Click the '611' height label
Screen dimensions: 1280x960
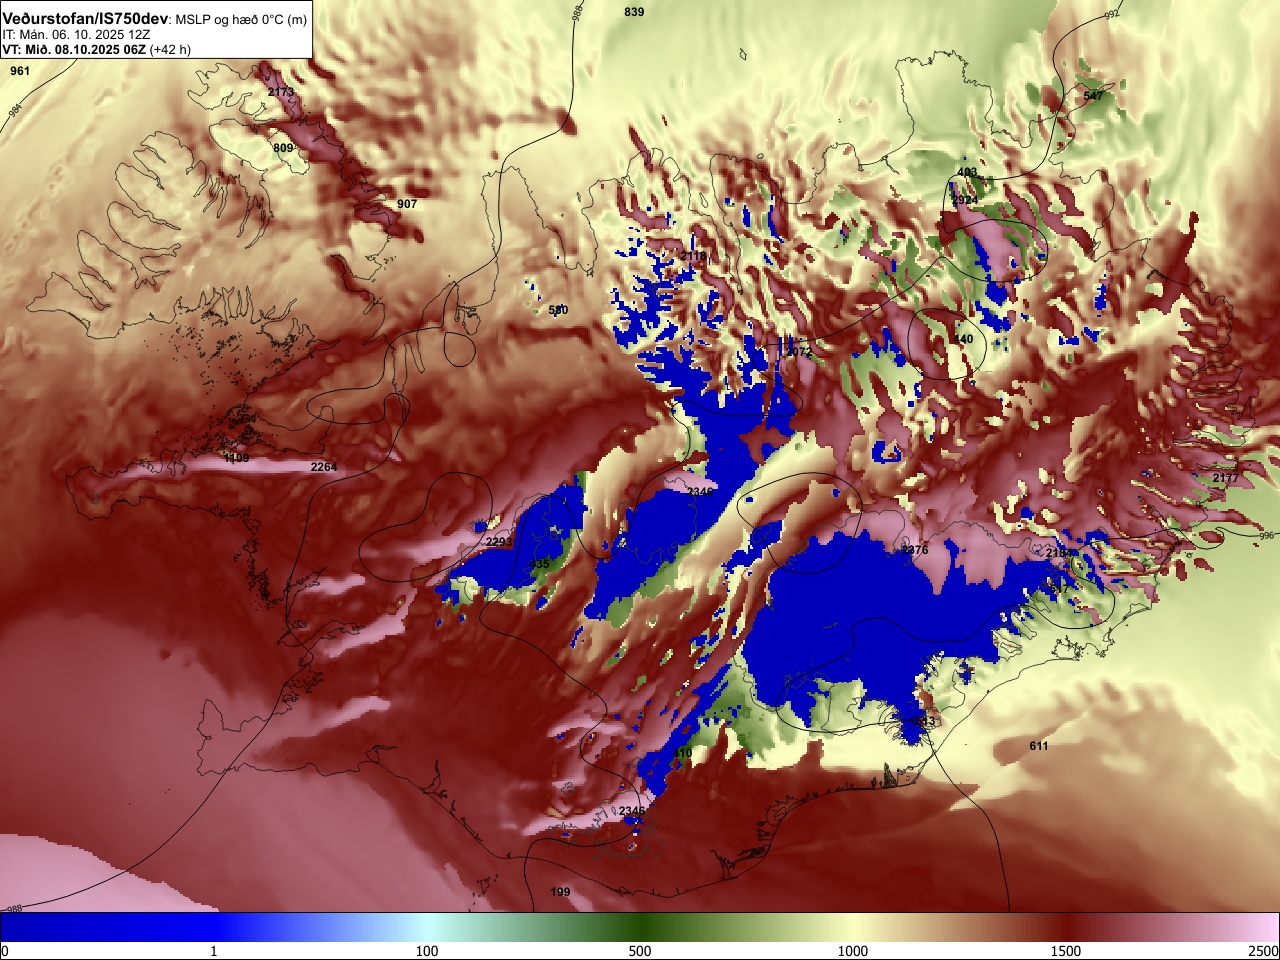click(x=1039, y=746)
